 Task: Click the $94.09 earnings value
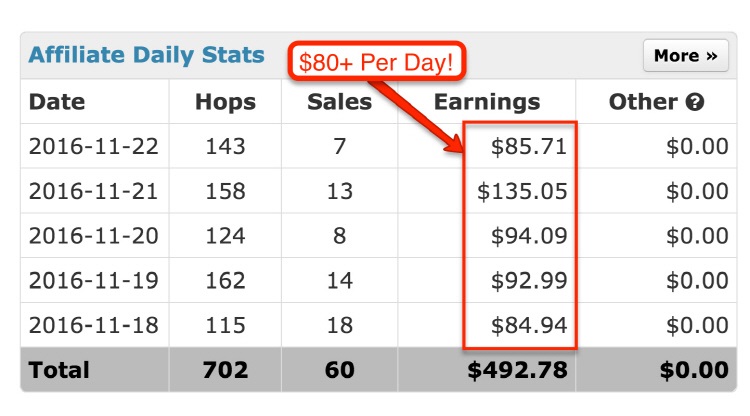point(529,236)
